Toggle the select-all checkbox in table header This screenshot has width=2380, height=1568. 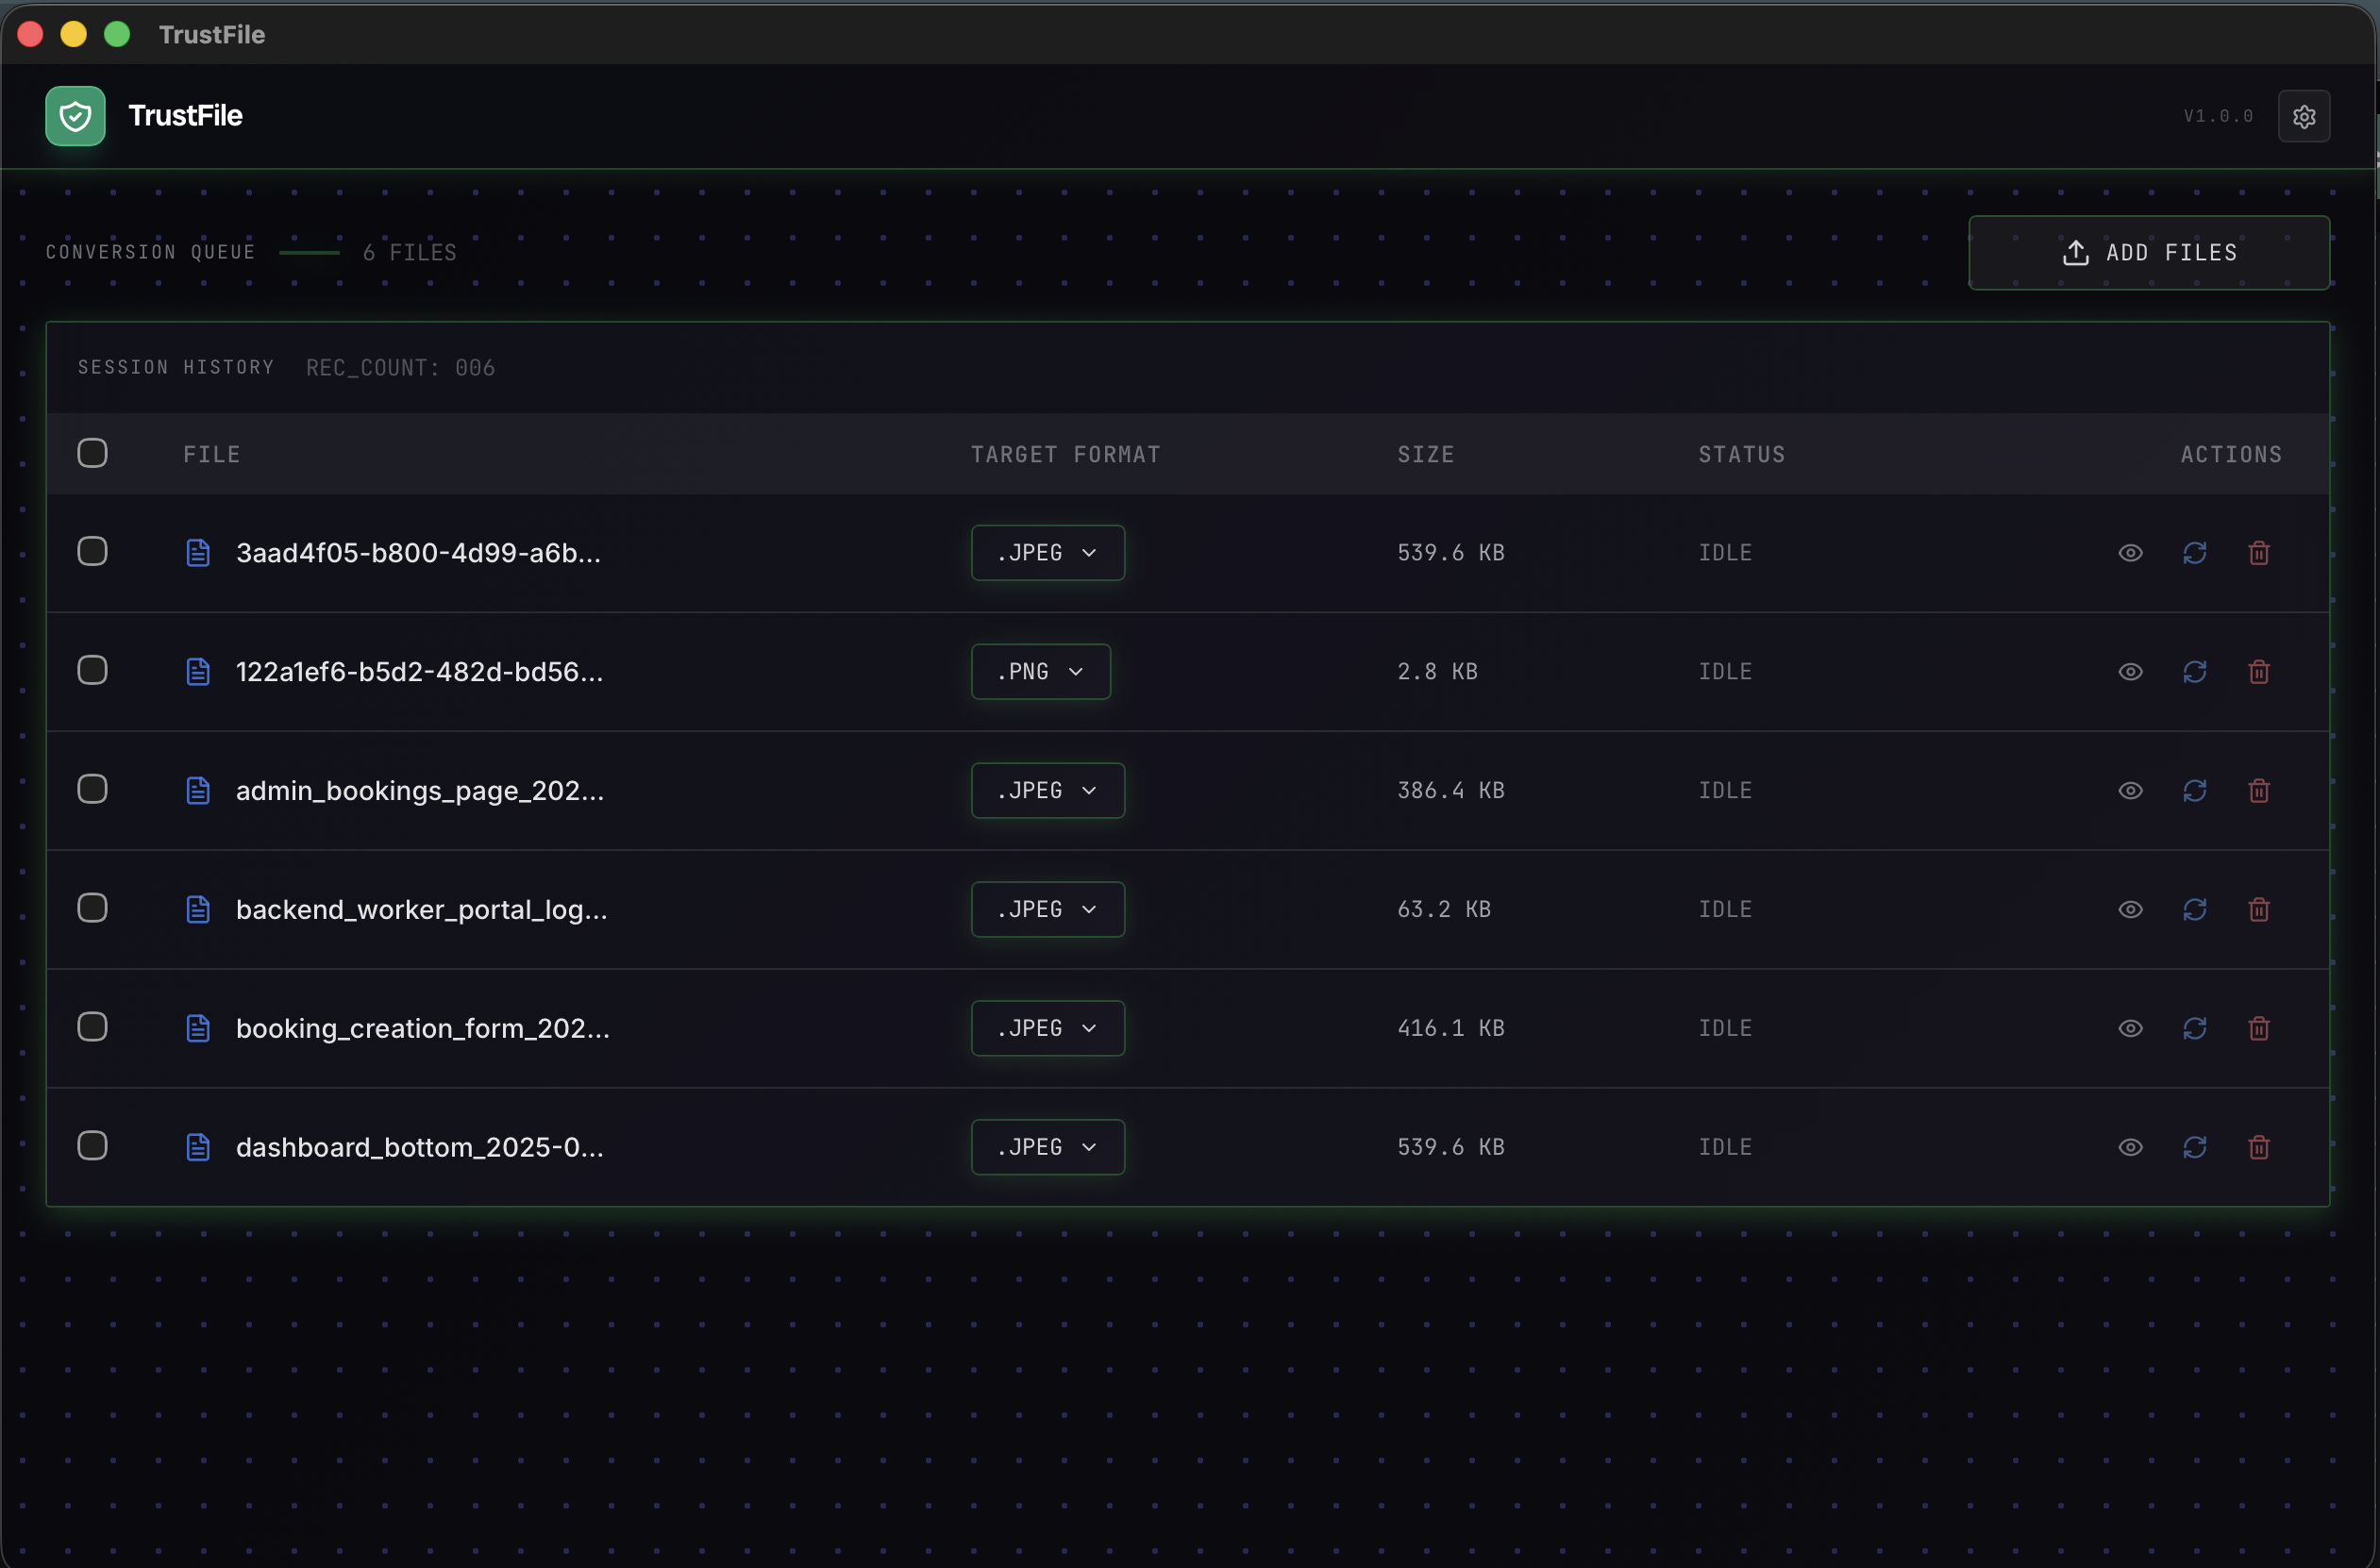pos(92,453)
